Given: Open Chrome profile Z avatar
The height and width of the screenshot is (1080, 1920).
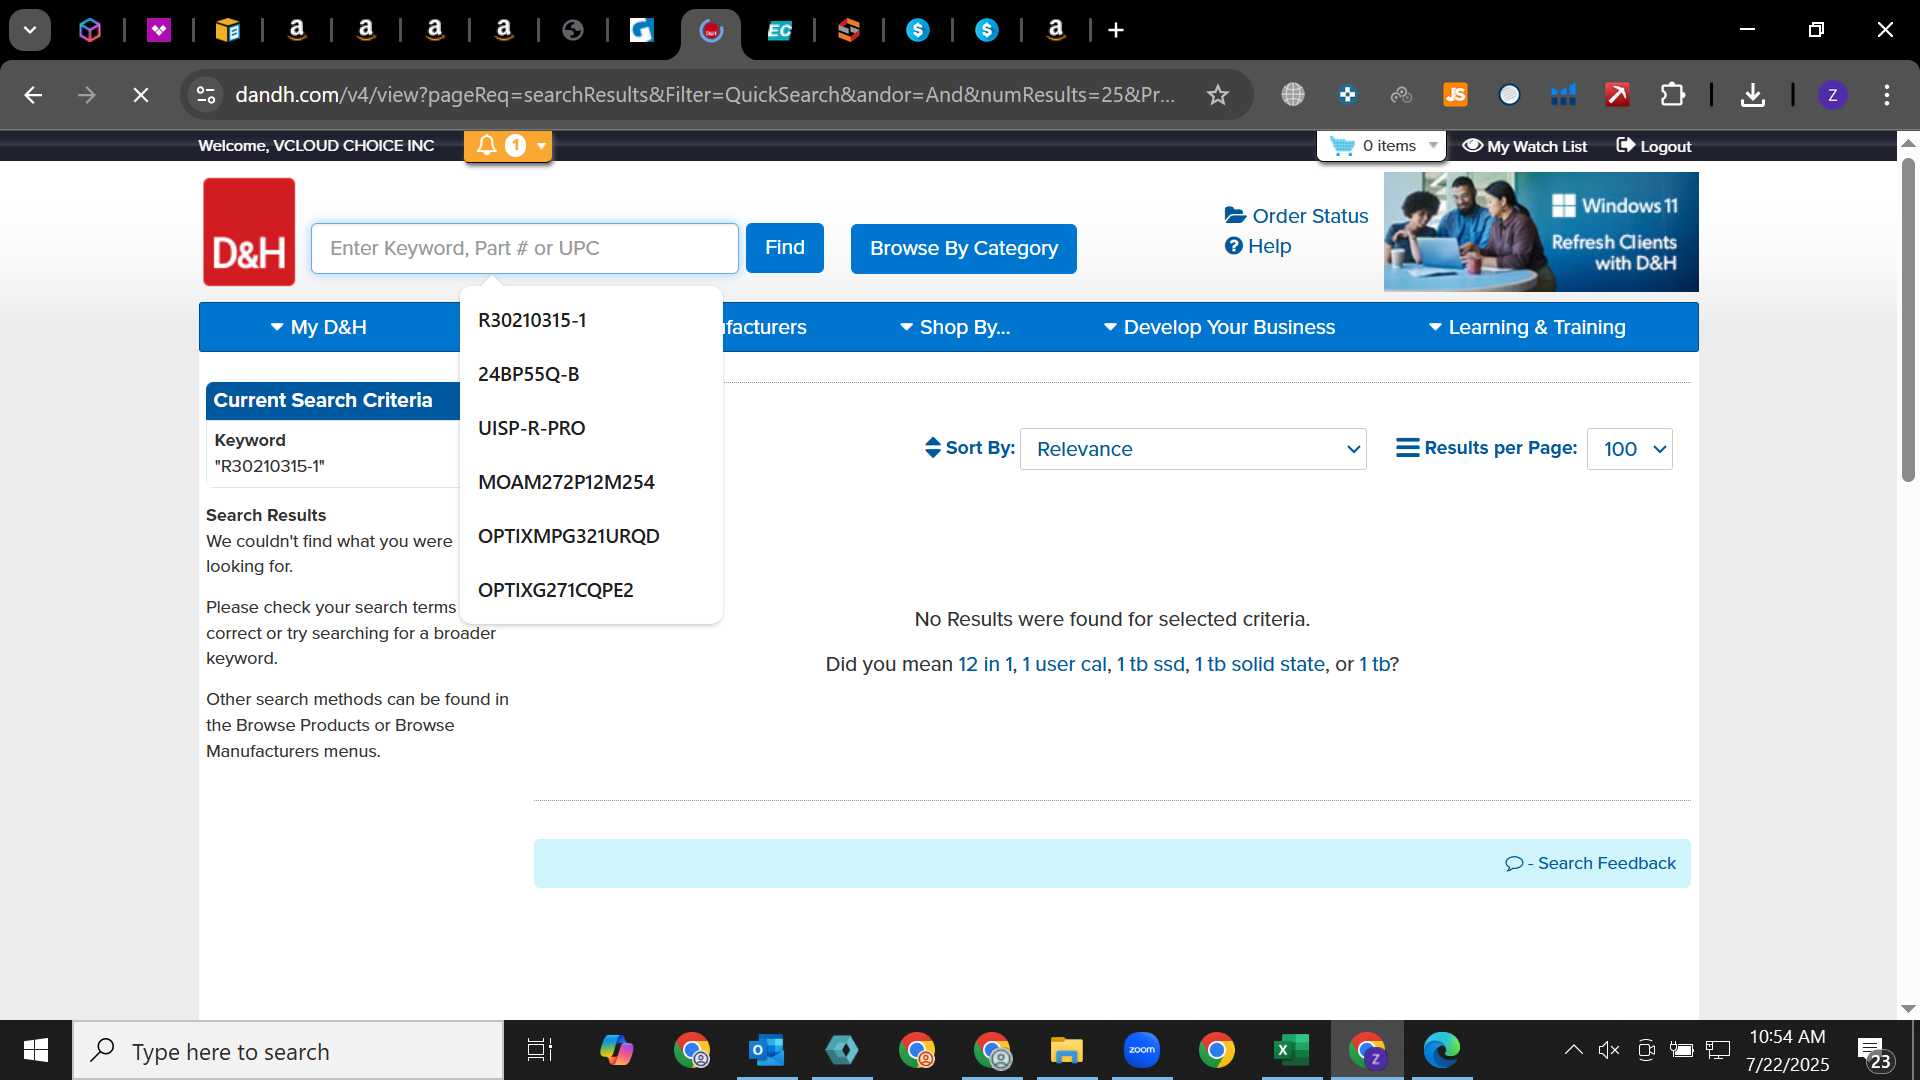Looking at the screenshot, I should click(1832, 95).
